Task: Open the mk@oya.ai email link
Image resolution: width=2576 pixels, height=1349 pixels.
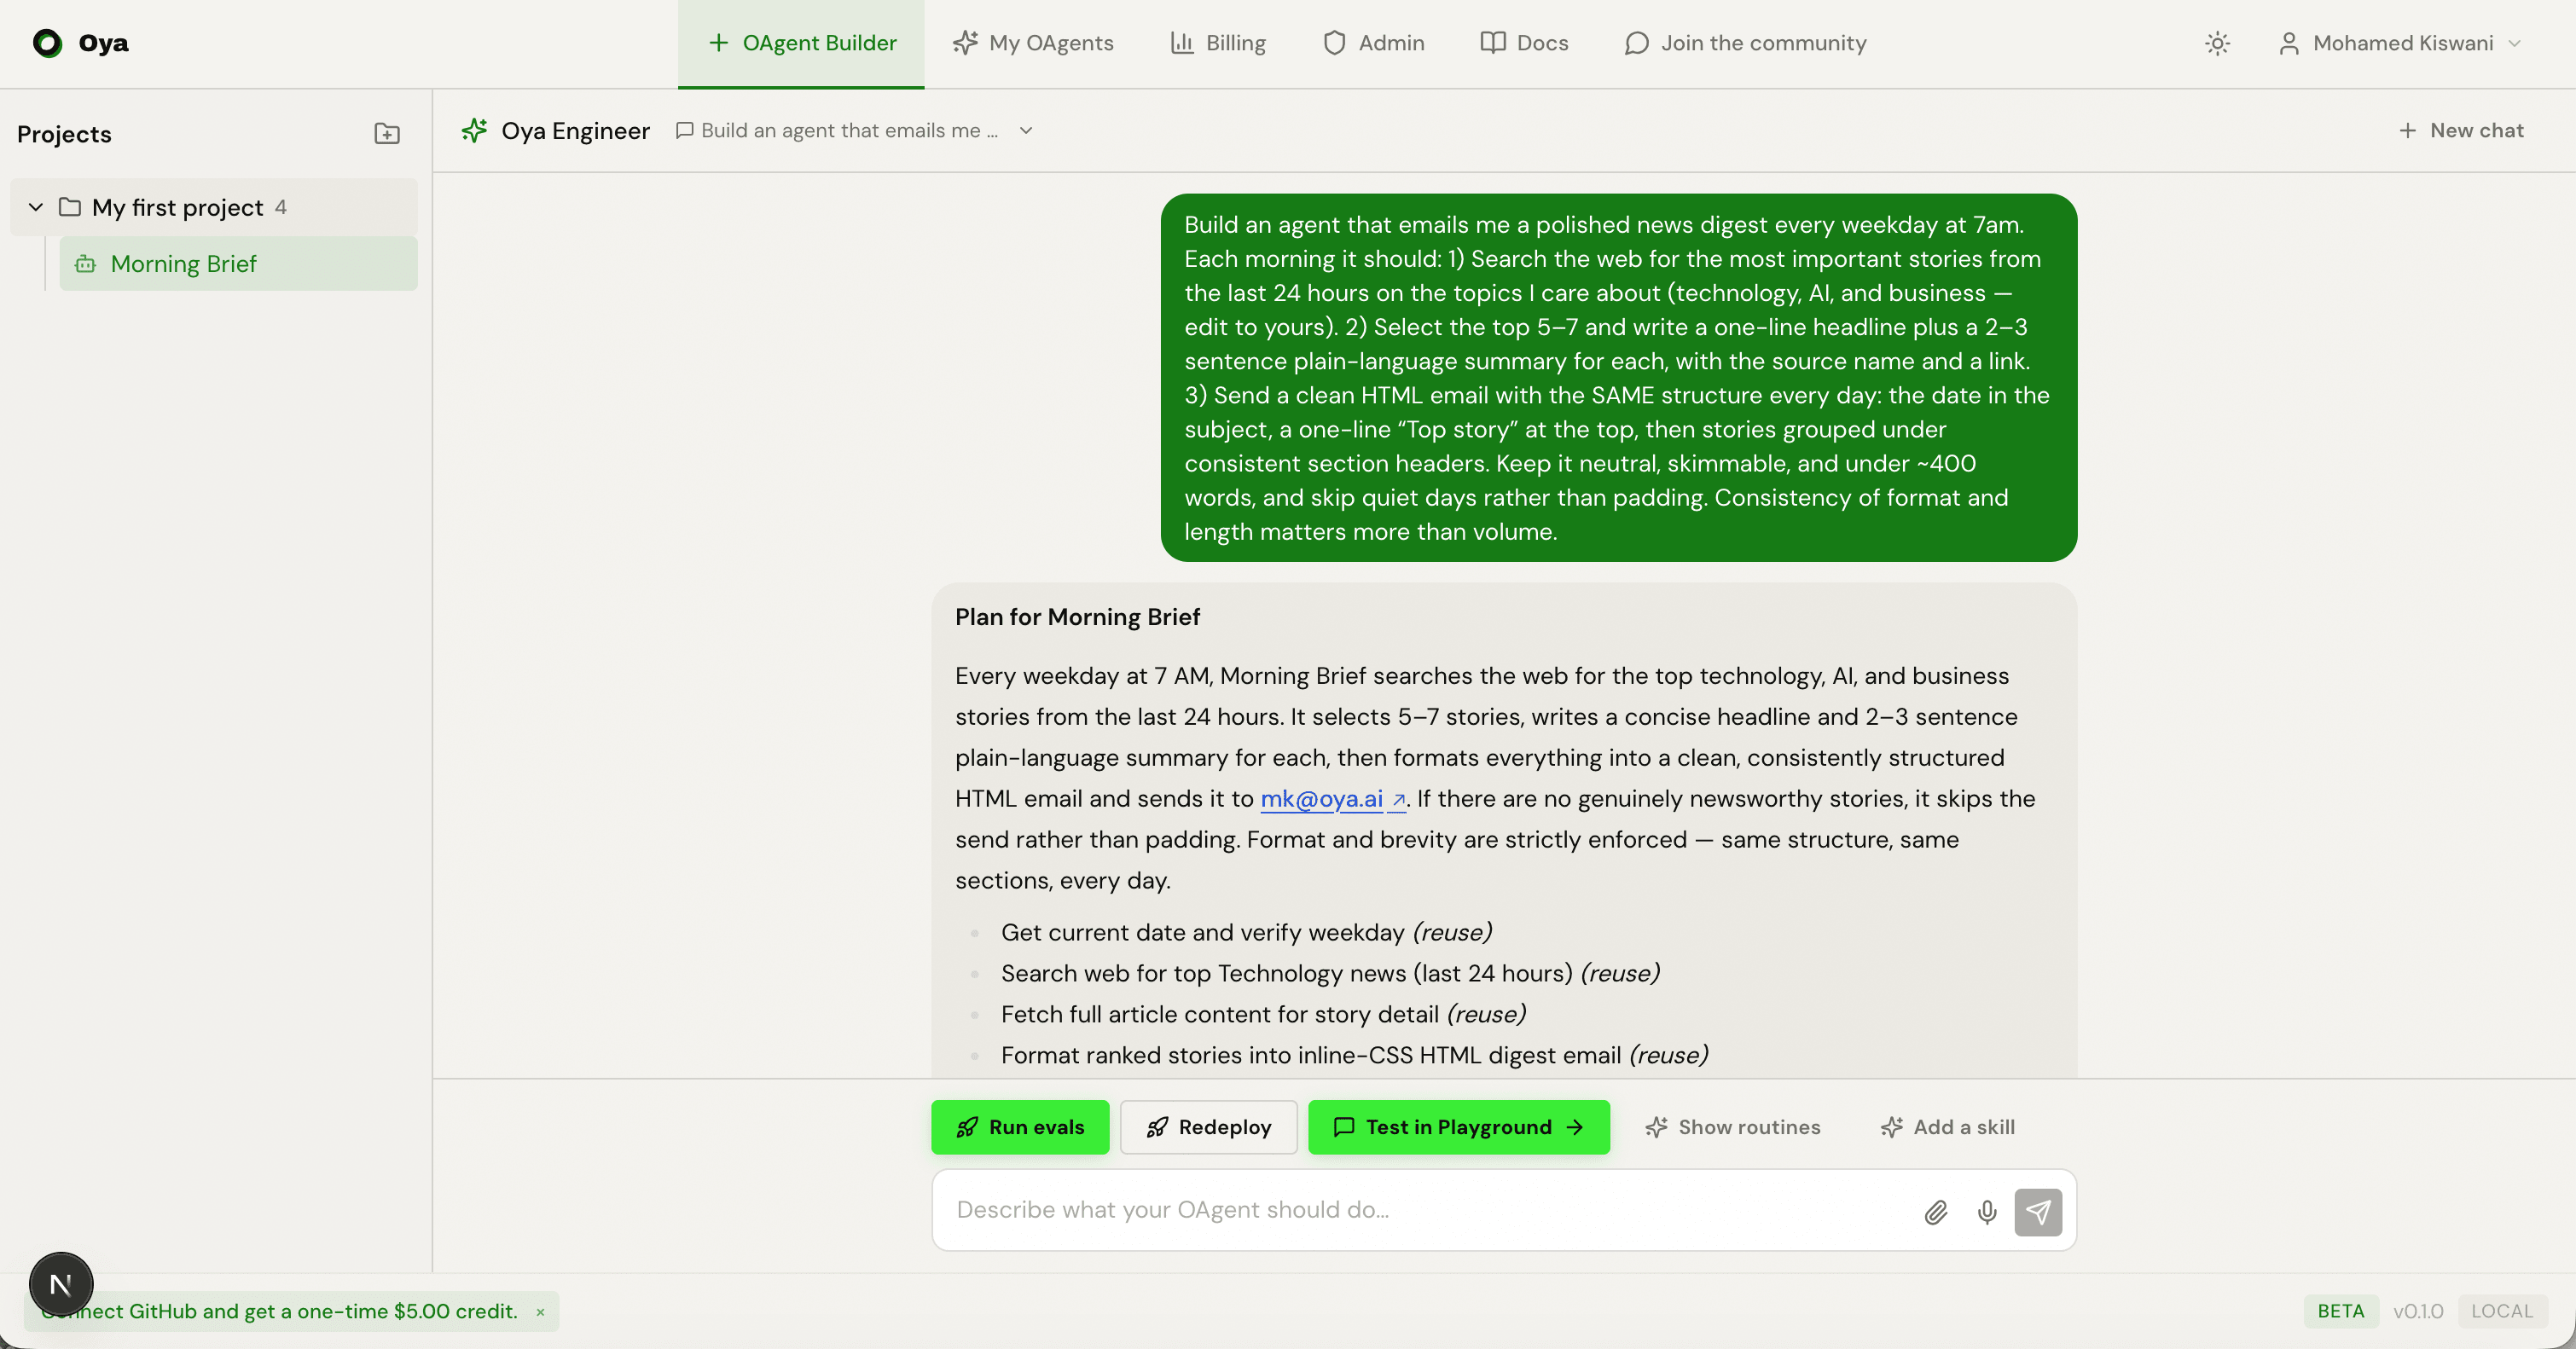Action: (1332, 798)
